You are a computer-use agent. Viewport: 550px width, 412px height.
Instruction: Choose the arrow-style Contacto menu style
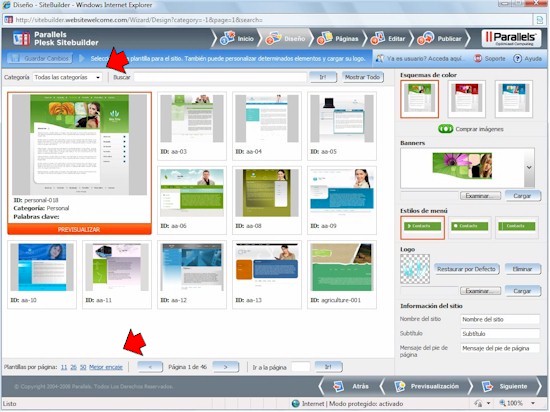pos(422,227)
